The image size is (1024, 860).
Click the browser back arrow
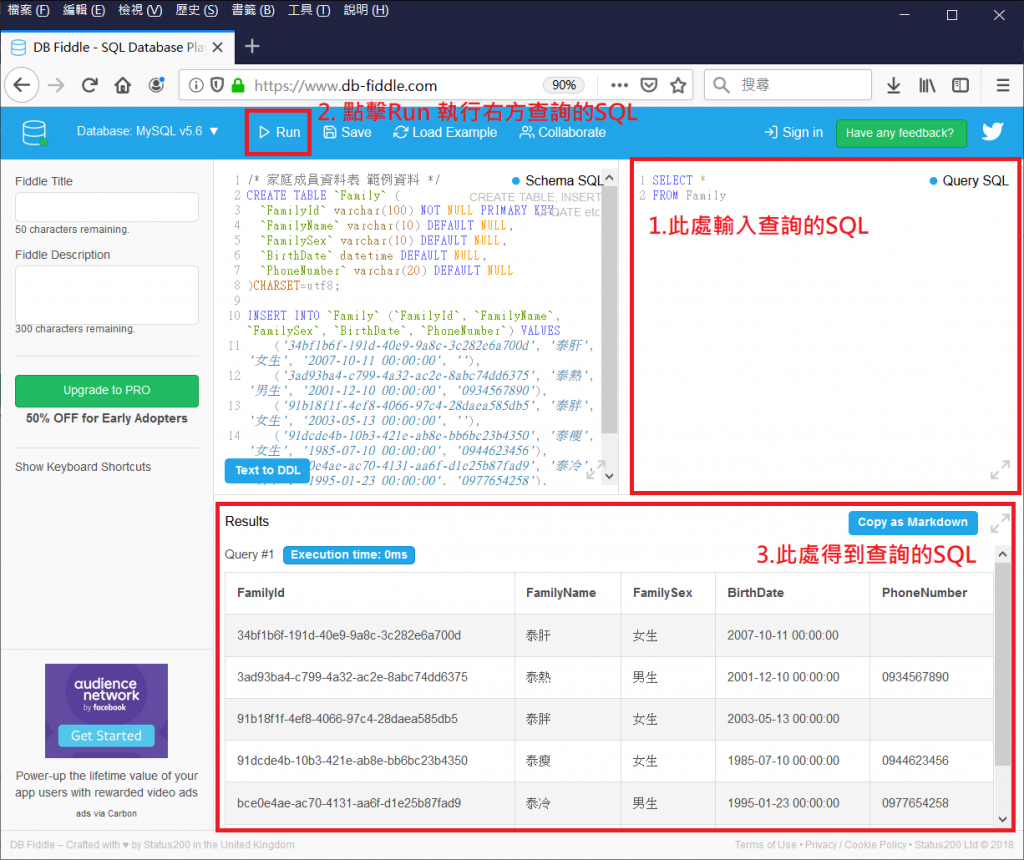22,86
